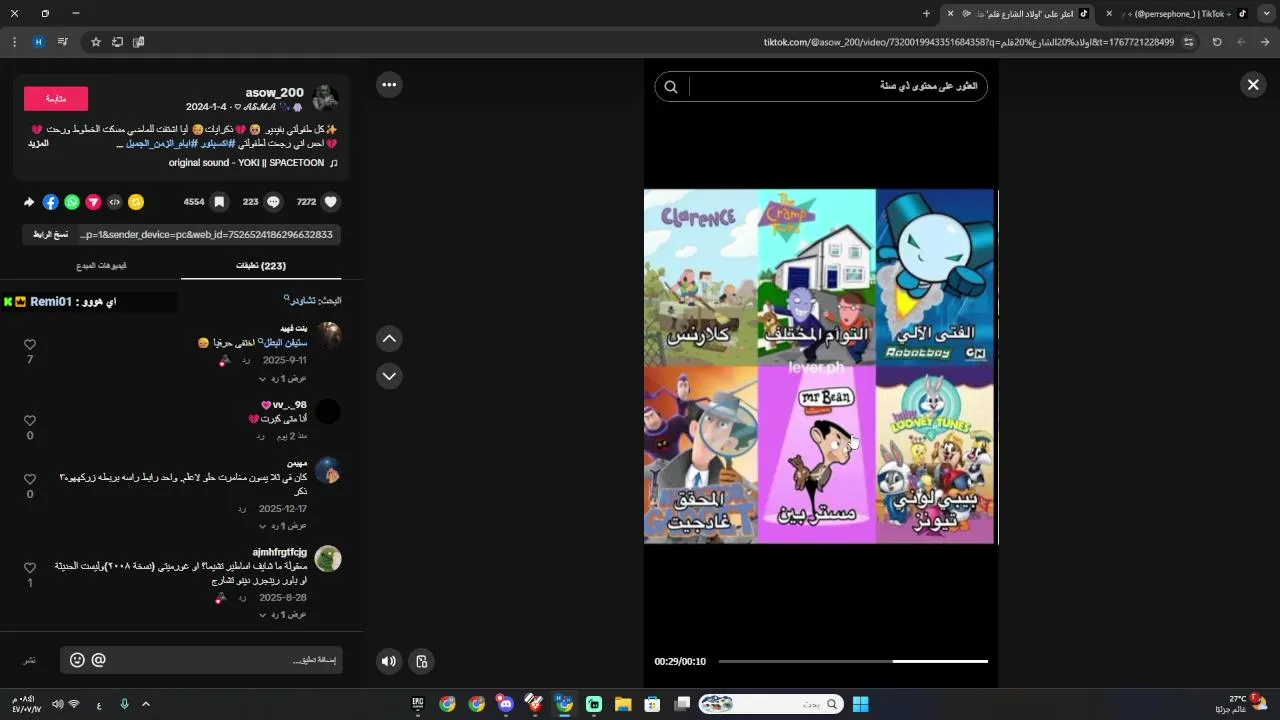This screenshot has width=1280, height=720.
Task: Go to previous video with up chevron
Action: pyautogui.click(x=389, y=339)
